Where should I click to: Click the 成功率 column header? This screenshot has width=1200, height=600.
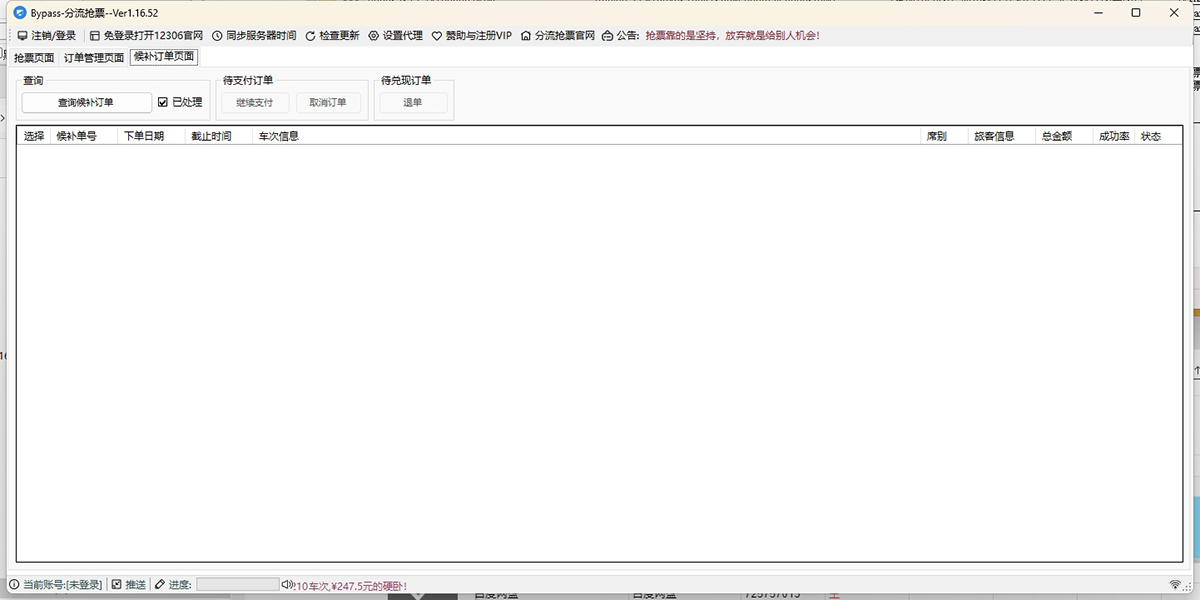pyautogui.click(x=1114, y=136)
